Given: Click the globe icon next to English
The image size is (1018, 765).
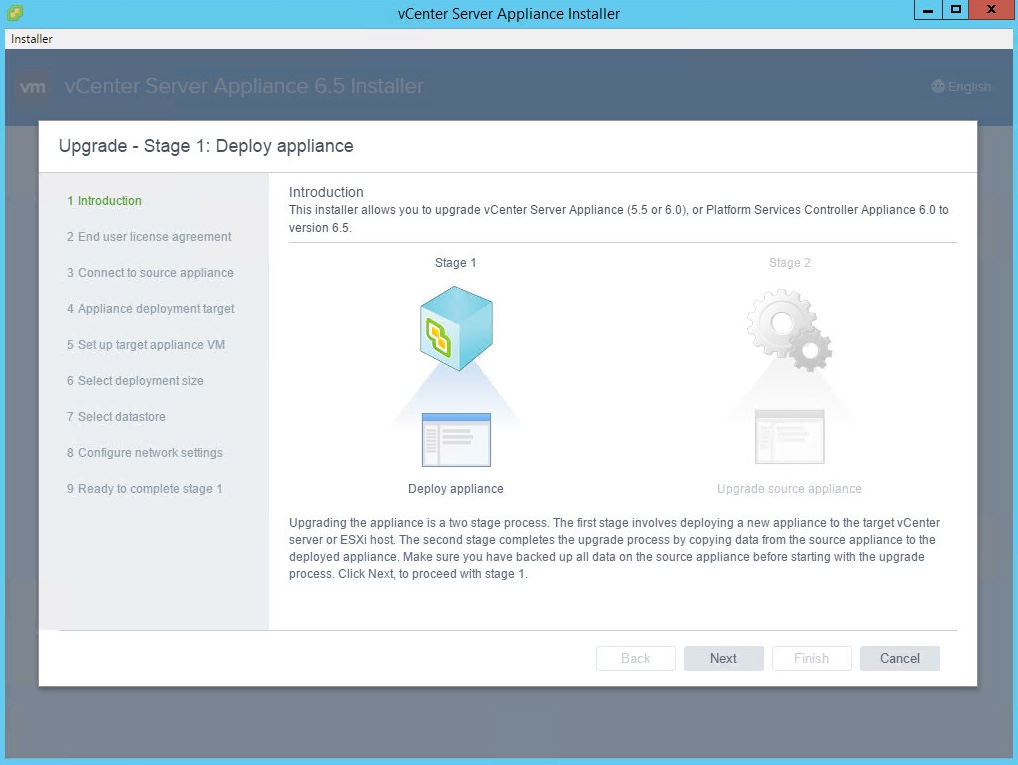Looking at the screenshot, I should (937, 87).
